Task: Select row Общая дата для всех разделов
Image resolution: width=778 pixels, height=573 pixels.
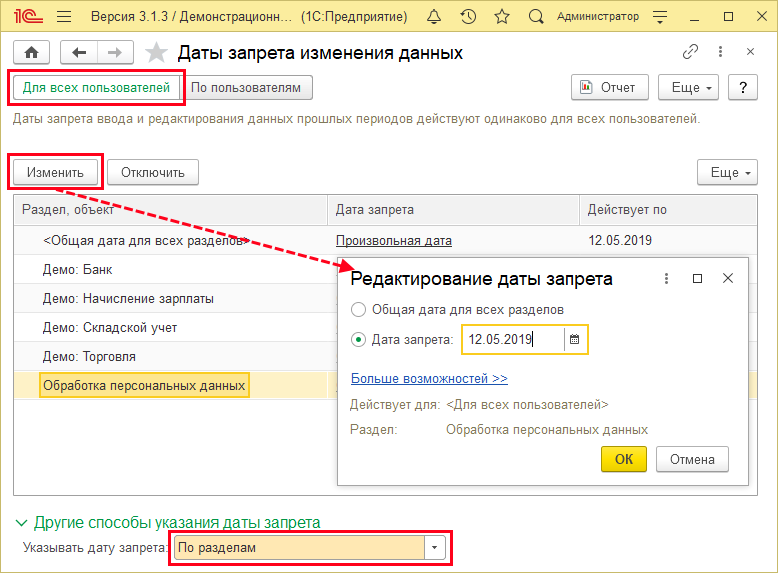Action: pos(385,241)
